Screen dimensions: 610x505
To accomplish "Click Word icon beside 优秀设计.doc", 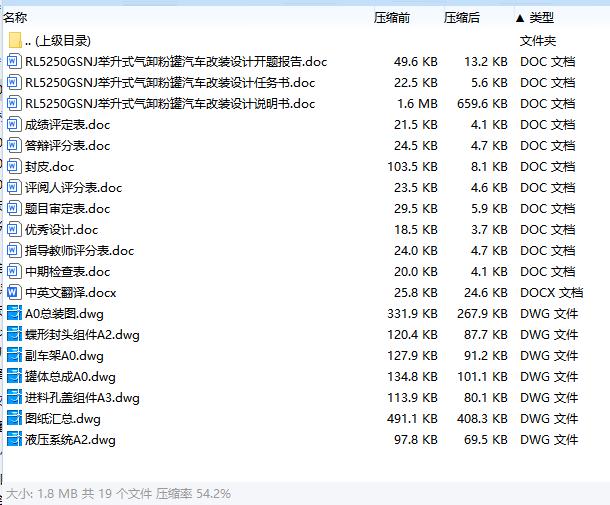I will 13,230.
